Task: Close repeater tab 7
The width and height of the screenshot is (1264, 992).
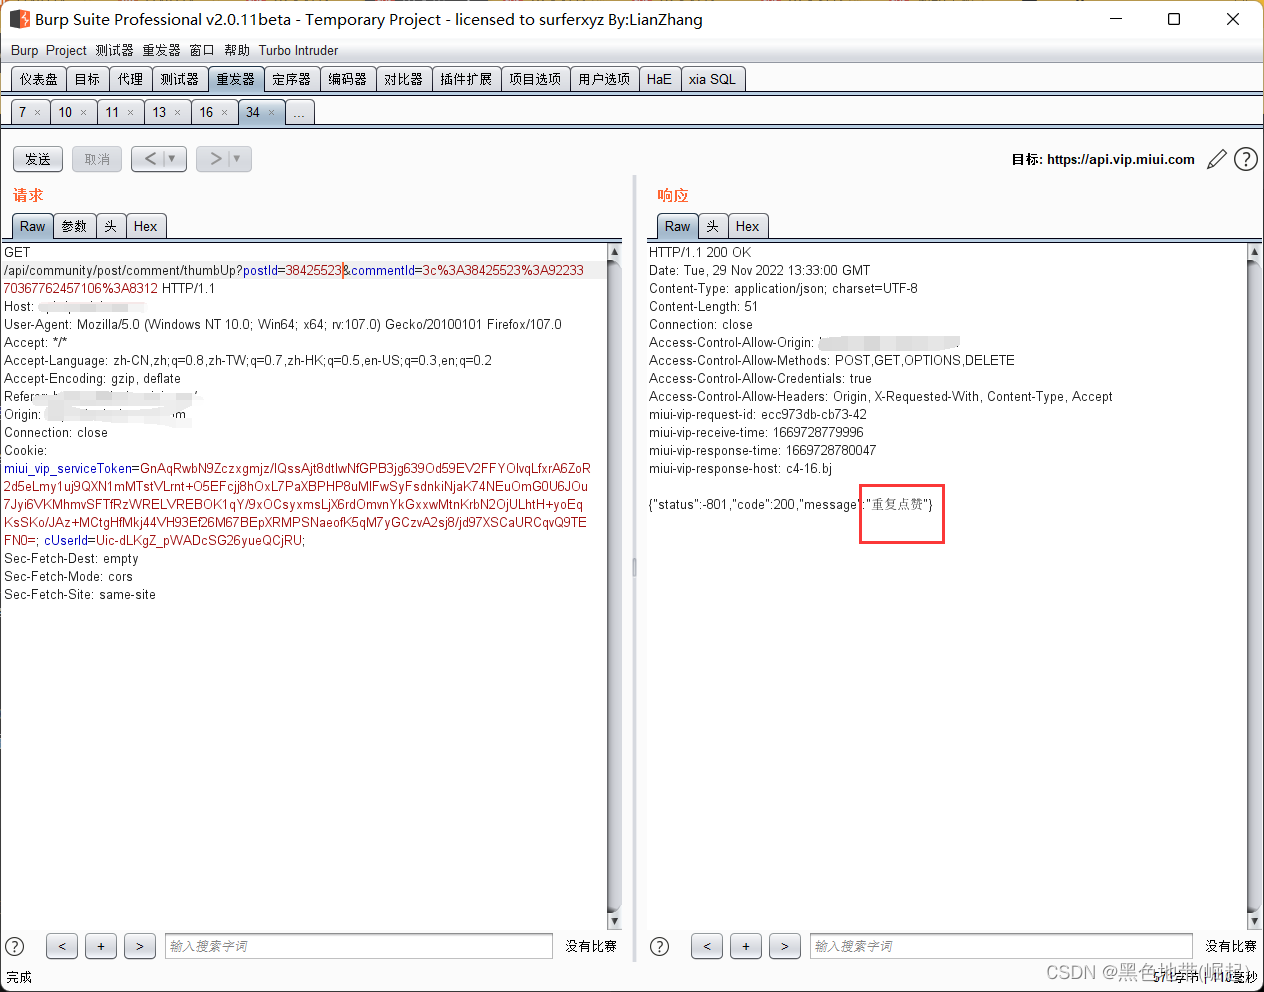Action: pyautogui.click(x=38, y=113)
